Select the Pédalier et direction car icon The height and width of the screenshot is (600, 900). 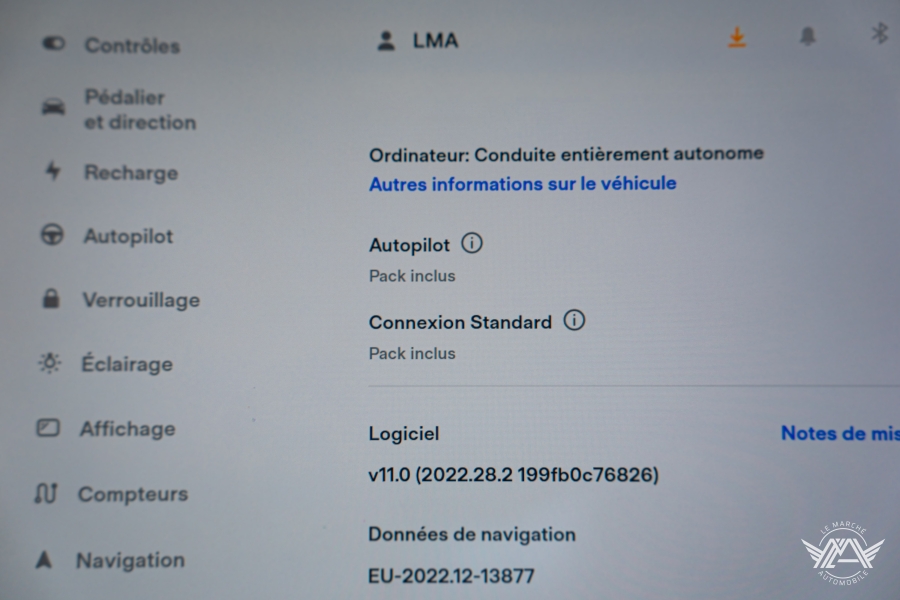pyautogui.click(x=53, y=107)
